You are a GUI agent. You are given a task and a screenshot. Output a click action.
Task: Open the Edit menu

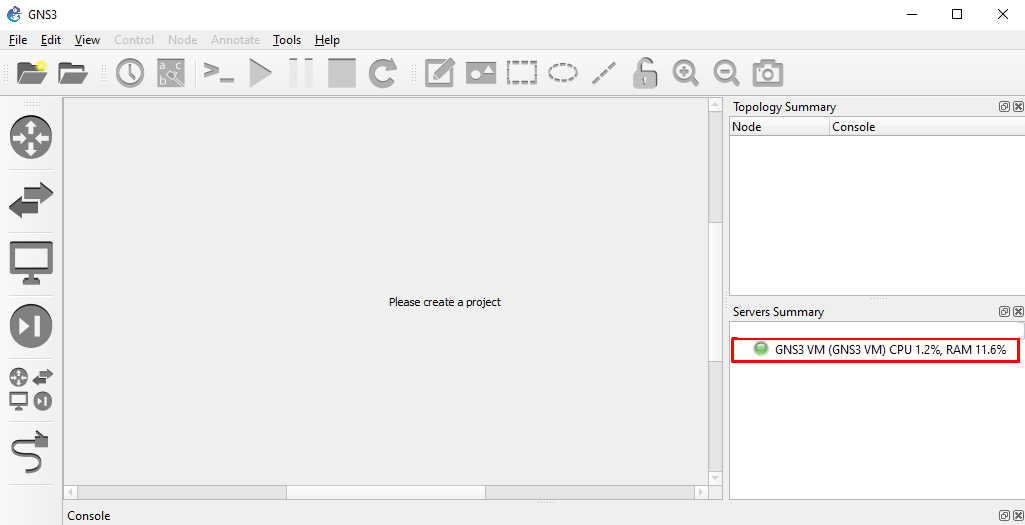50,40
